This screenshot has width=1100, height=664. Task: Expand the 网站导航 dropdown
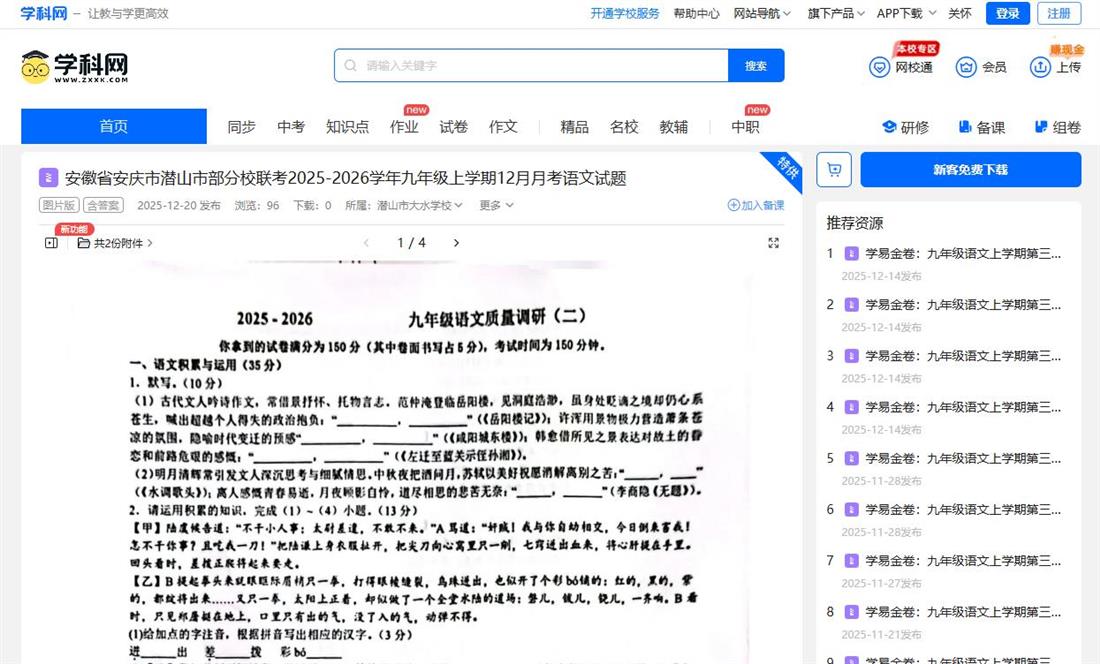coord(762,13)
